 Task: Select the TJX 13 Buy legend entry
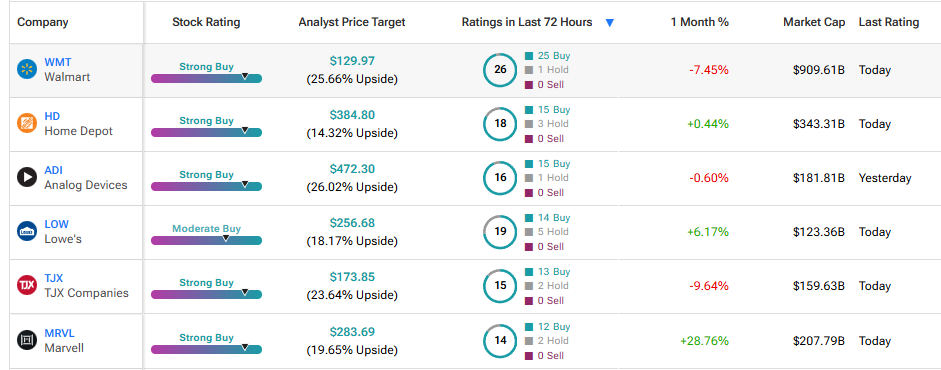click(x=547, y=272)
